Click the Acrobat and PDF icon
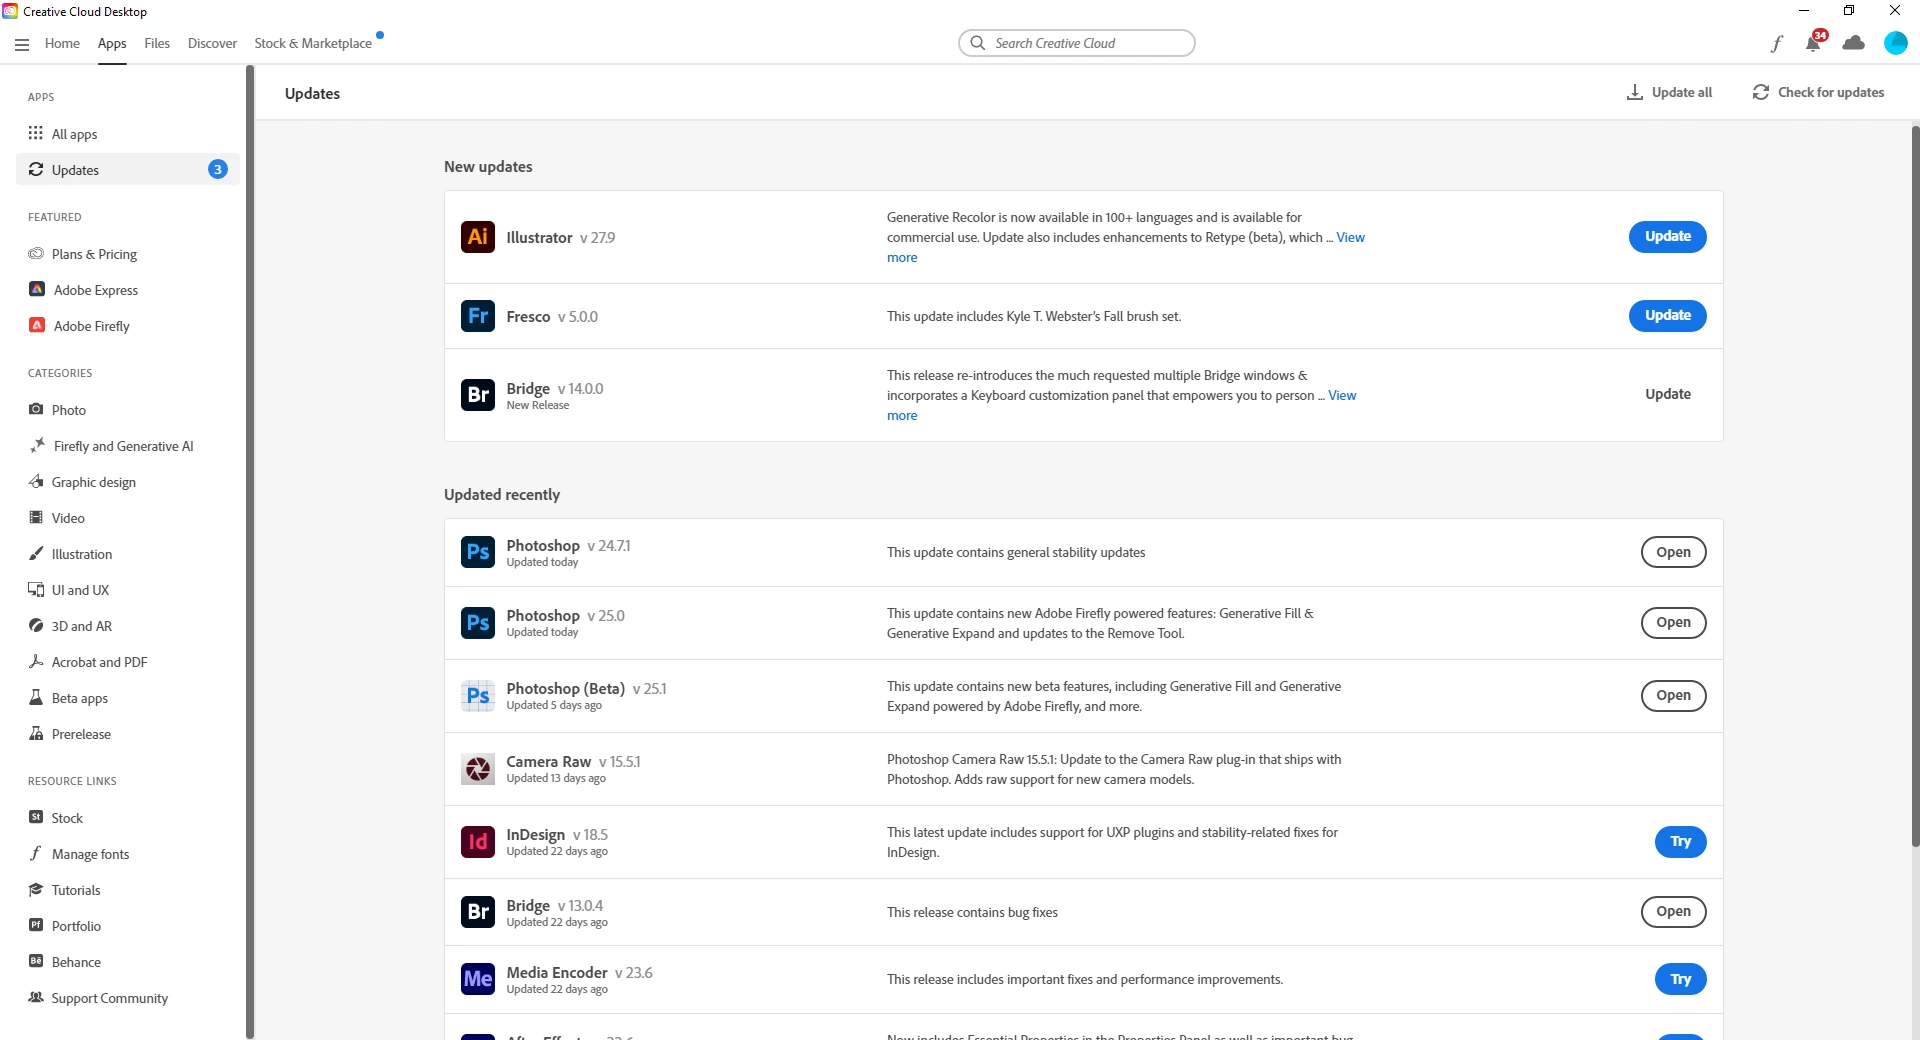Image resolution: width=1920 pixels, height=1040 pixels. [36, 661]
